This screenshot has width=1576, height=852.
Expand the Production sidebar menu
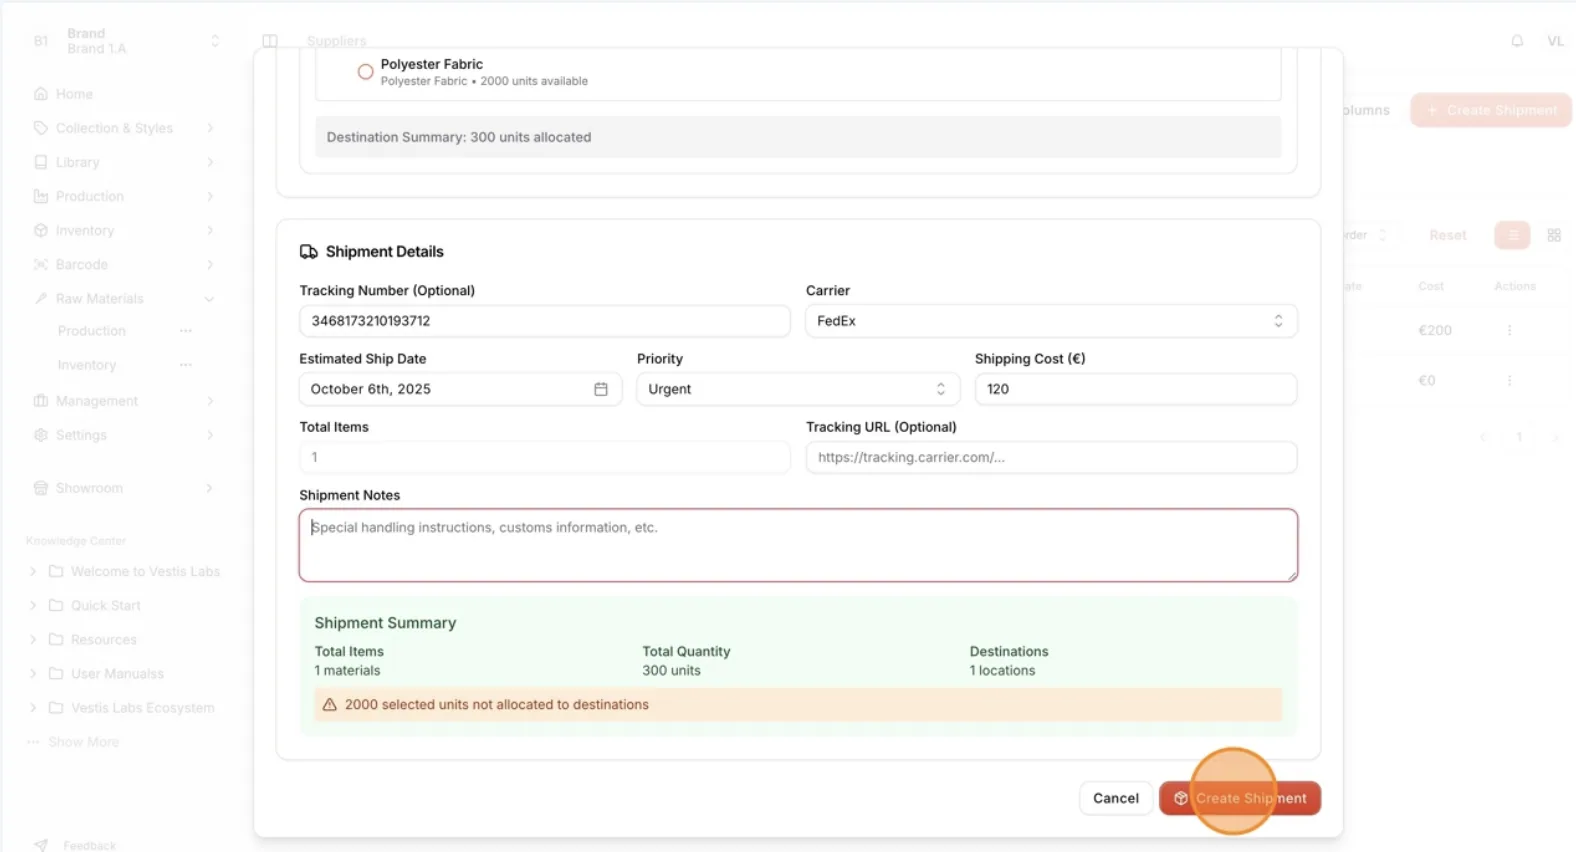click(125, 196)
